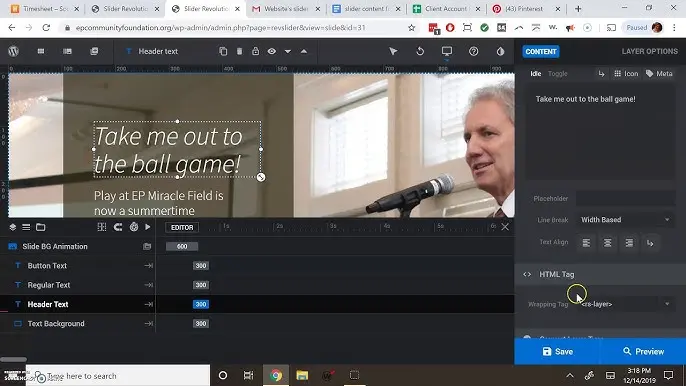Click the layers stack icon in timeline
The height and width of the screenshot is (386, 686).
tap(13, 227)
